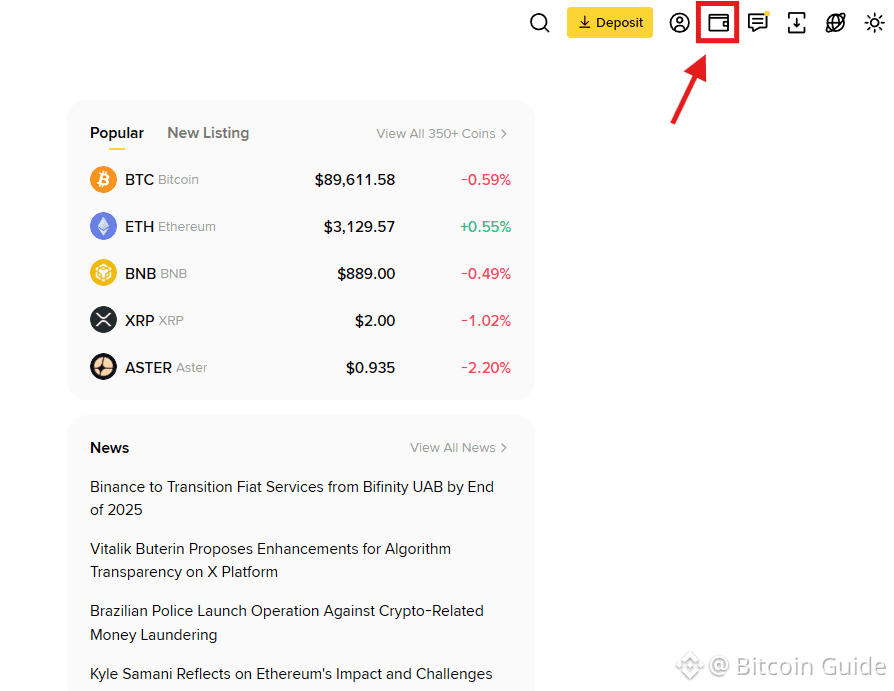Click the Bitcoin coin logo
This screenshot has width=894, height=691.
[x=103, y=180]
